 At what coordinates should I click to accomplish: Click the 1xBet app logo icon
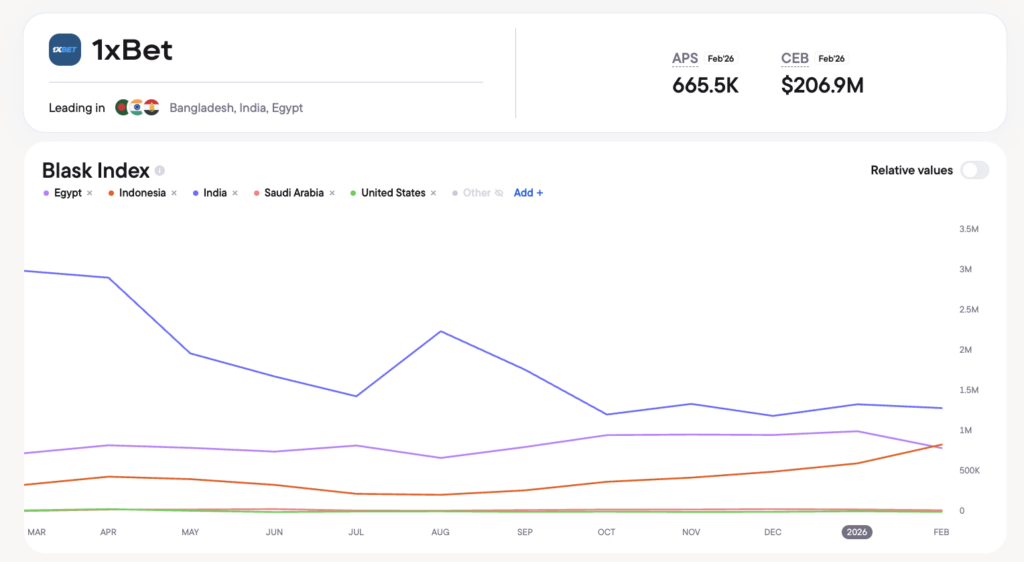[x=65, y=50]
